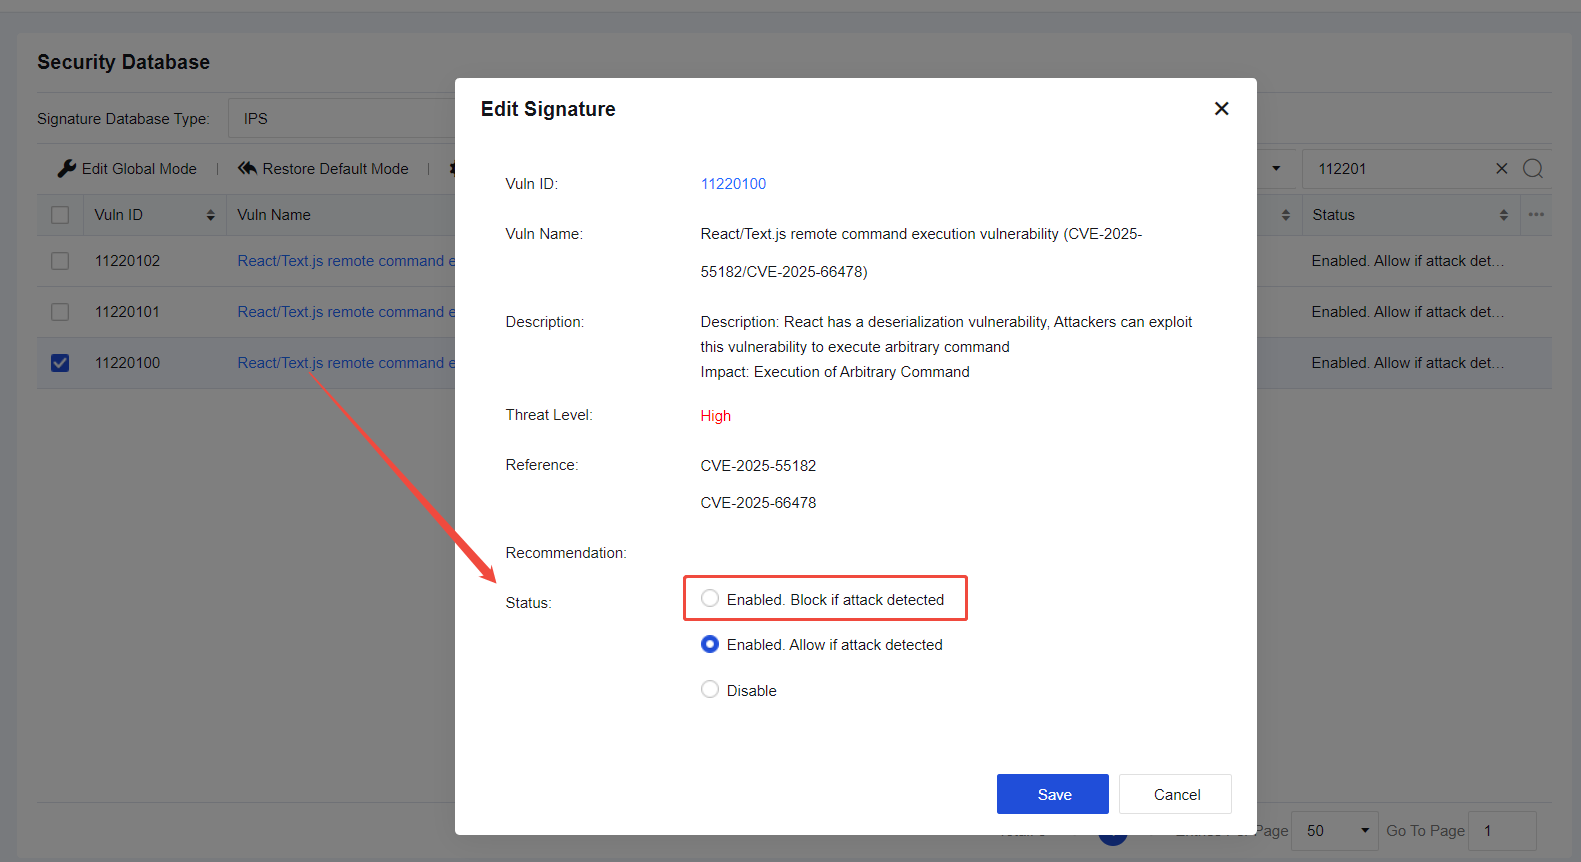This screenshot has height=862, width=1581.
Task: Click the CVE-2025-66478 reference text
Action: pos(758,503)
